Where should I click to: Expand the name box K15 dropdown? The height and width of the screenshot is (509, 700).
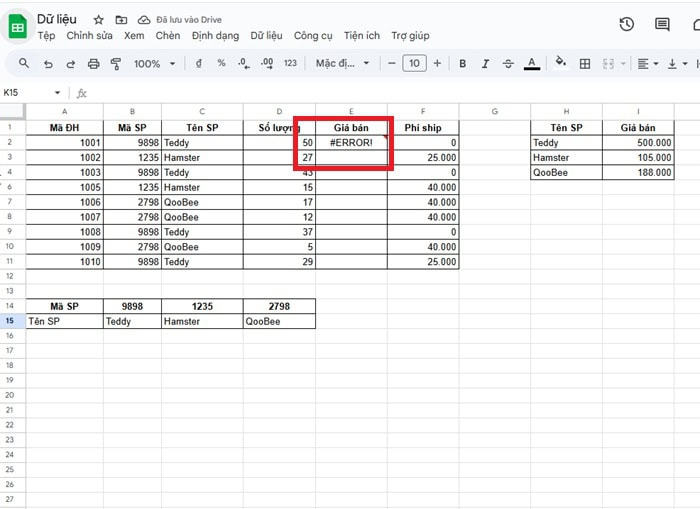click(x=57, y=93)
